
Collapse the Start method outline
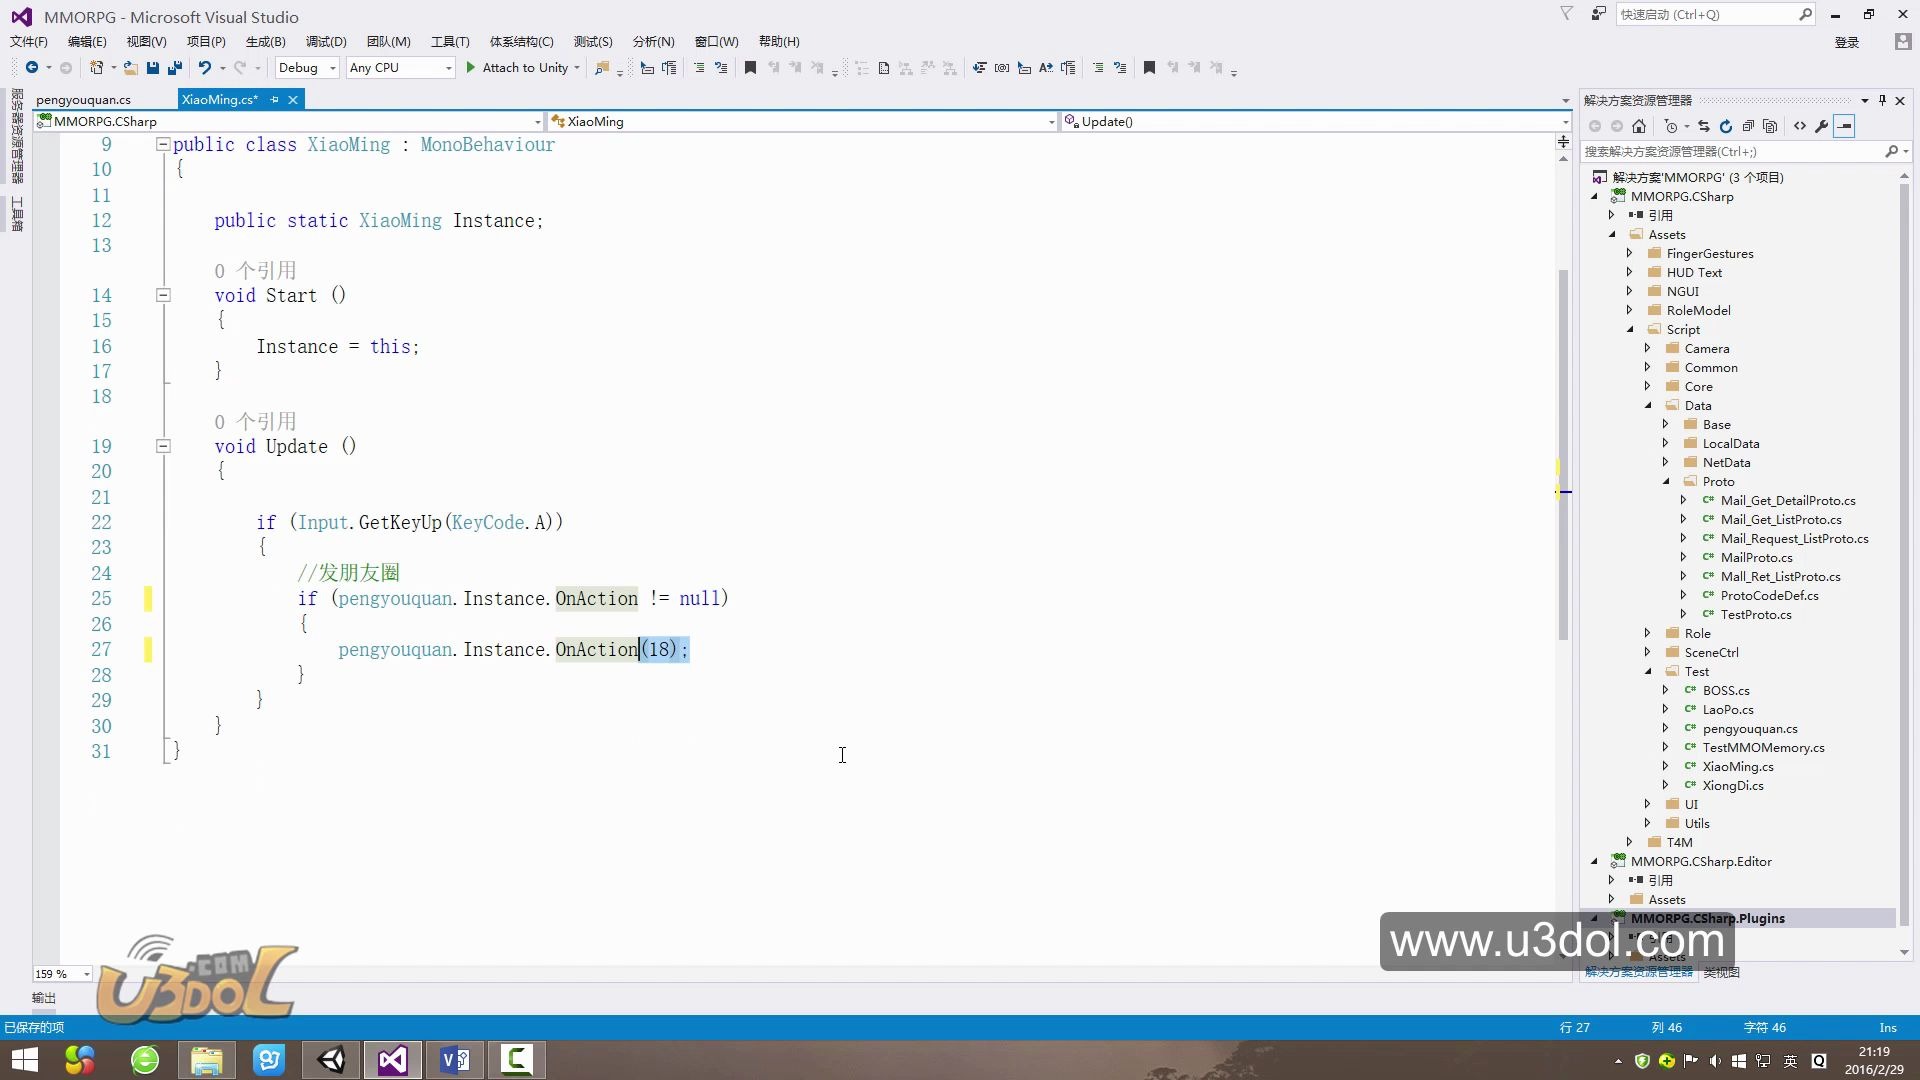point(162,295)
